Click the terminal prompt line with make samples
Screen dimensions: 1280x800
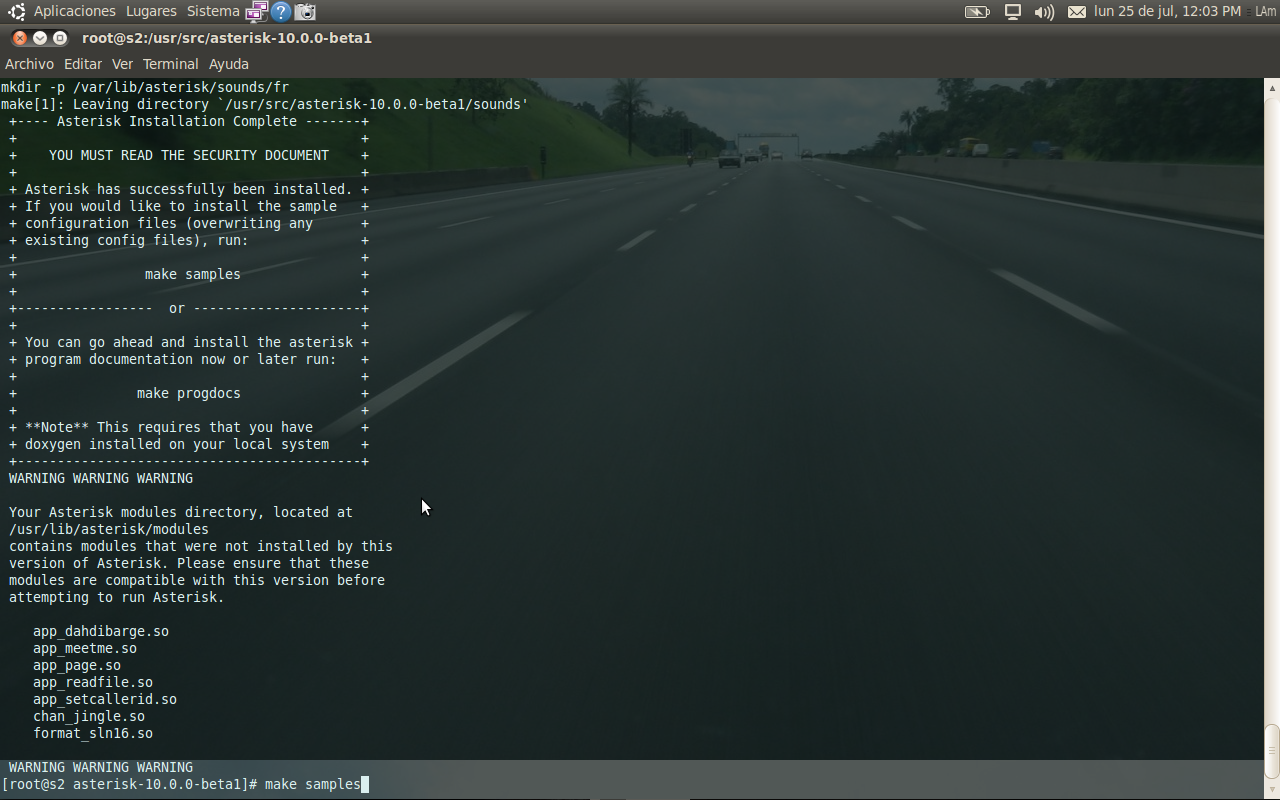pyautogui.click(x=185, y=784)
